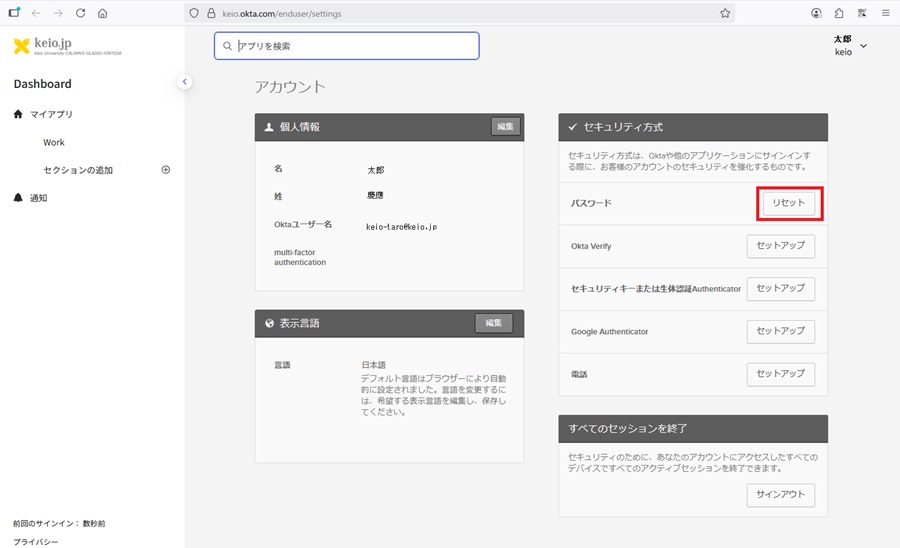Image resolution: width=900 pixels, height=548 pixels.
Task: Open 通知 notifications in the sidebar
Action: point(38,198)
